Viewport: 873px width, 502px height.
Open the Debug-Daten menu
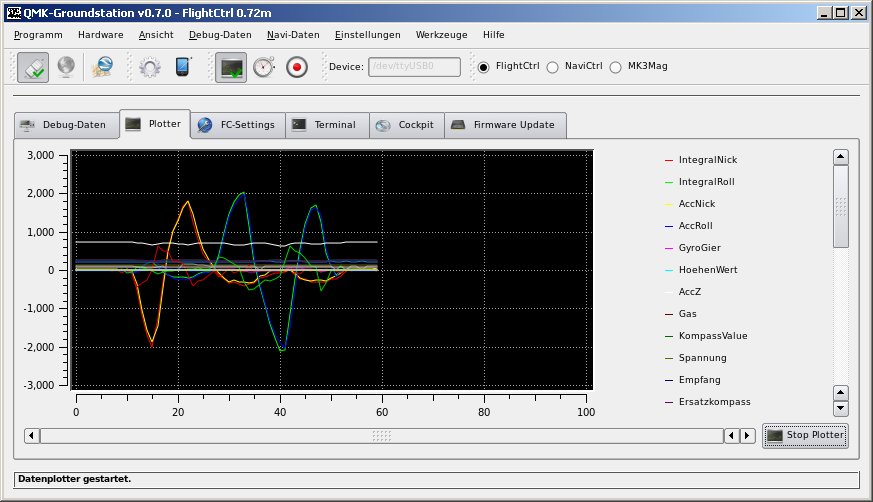[x=220, y=34]
